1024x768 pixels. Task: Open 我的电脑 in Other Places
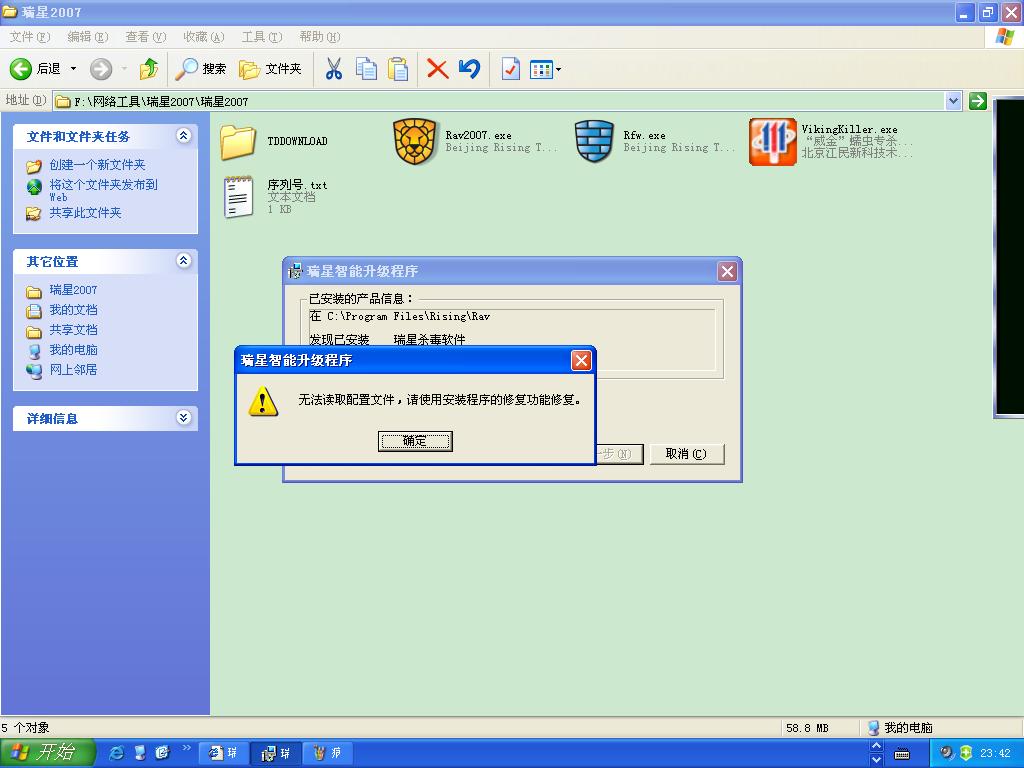pyautogui.click(x=73, y=350)
